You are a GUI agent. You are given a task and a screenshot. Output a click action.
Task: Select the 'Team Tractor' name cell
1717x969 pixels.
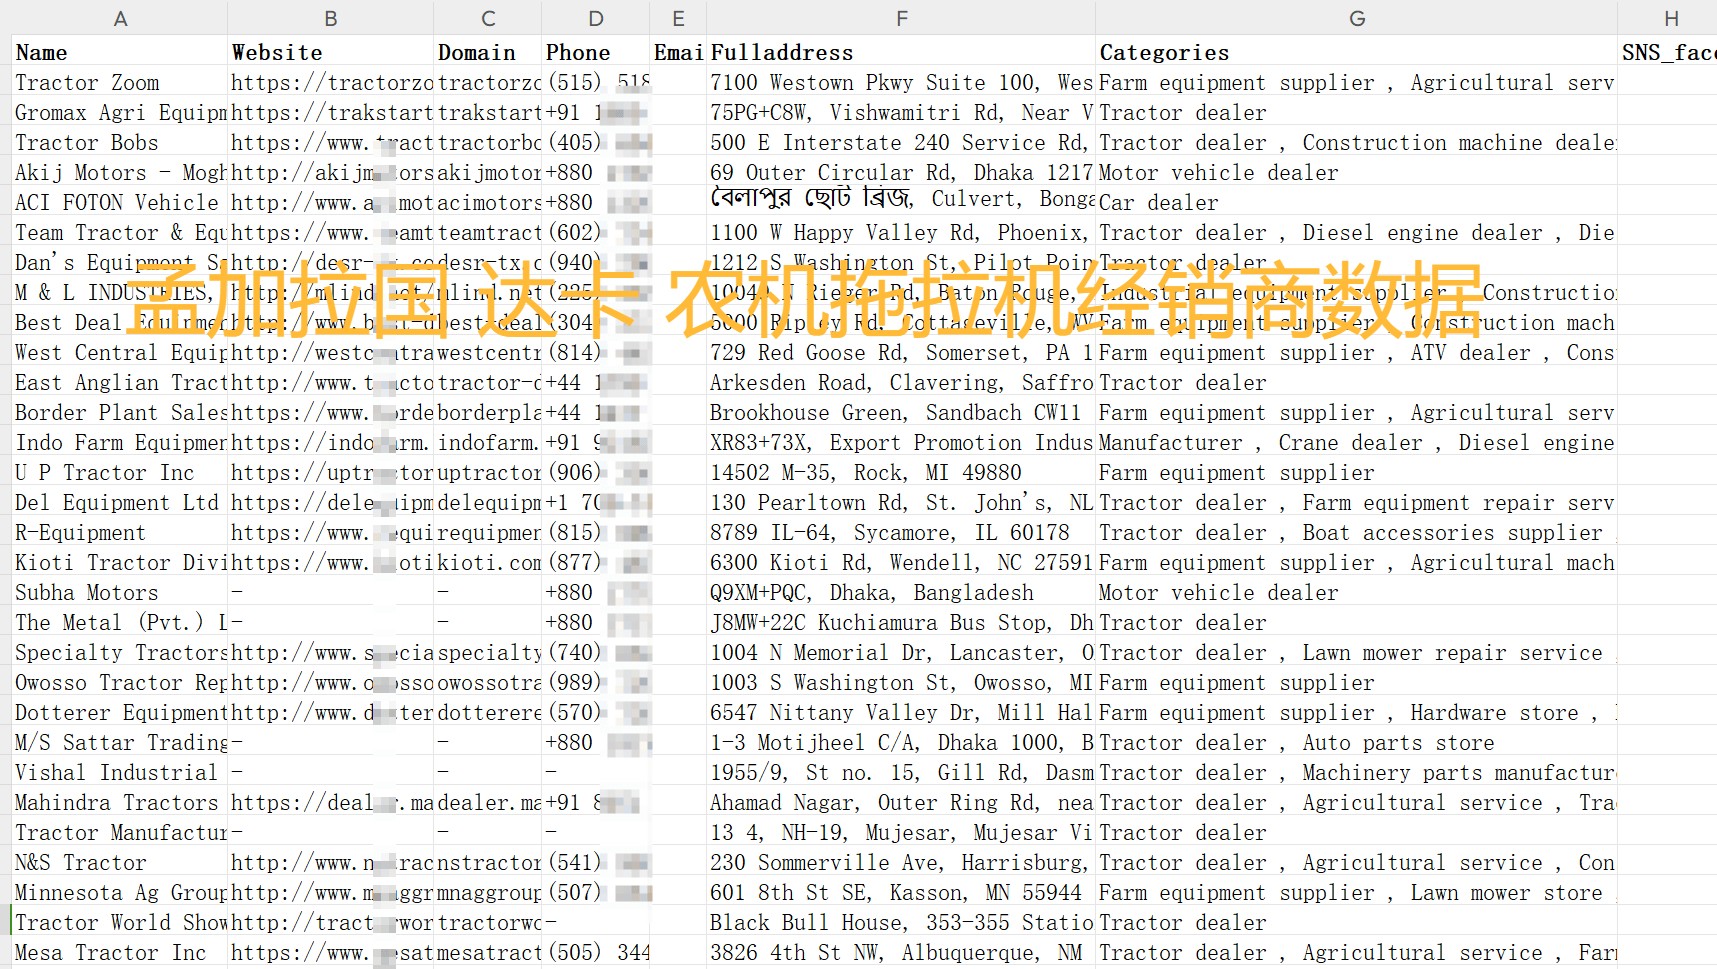click(120, 232)
